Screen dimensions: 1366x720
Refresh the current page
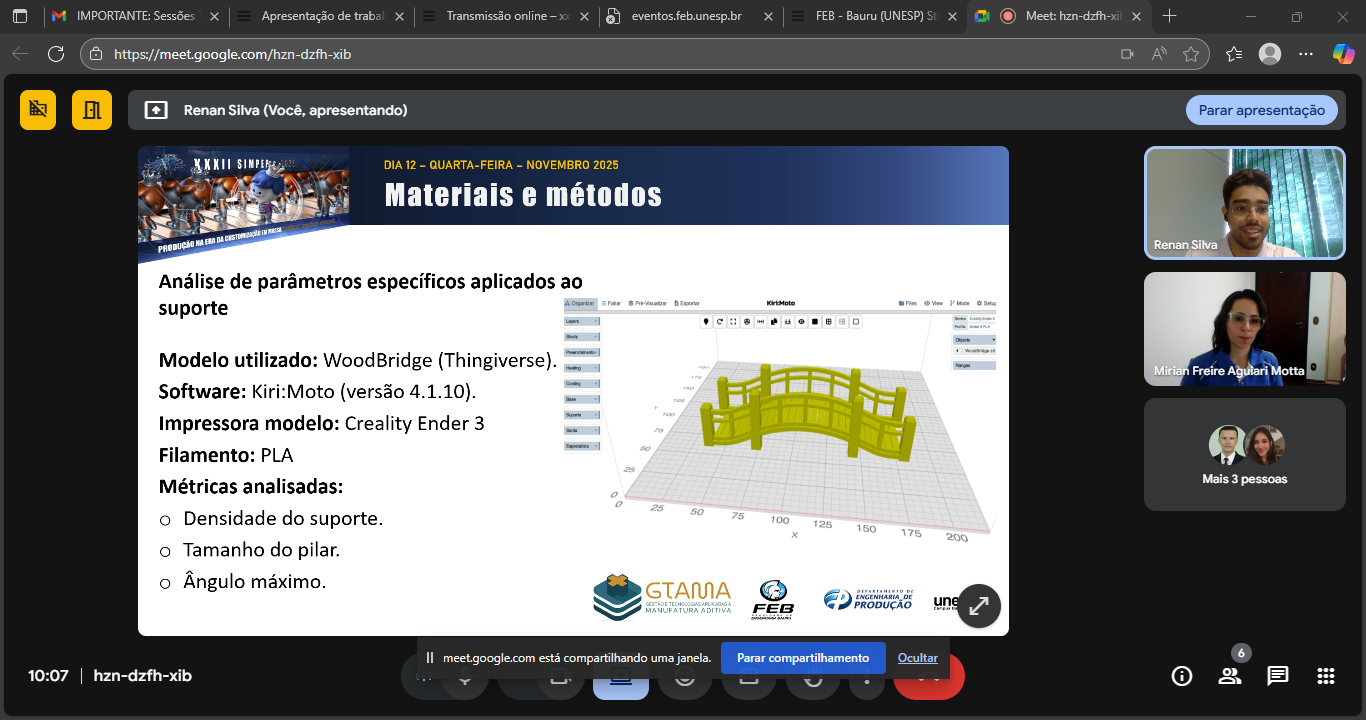click(56, 54)
